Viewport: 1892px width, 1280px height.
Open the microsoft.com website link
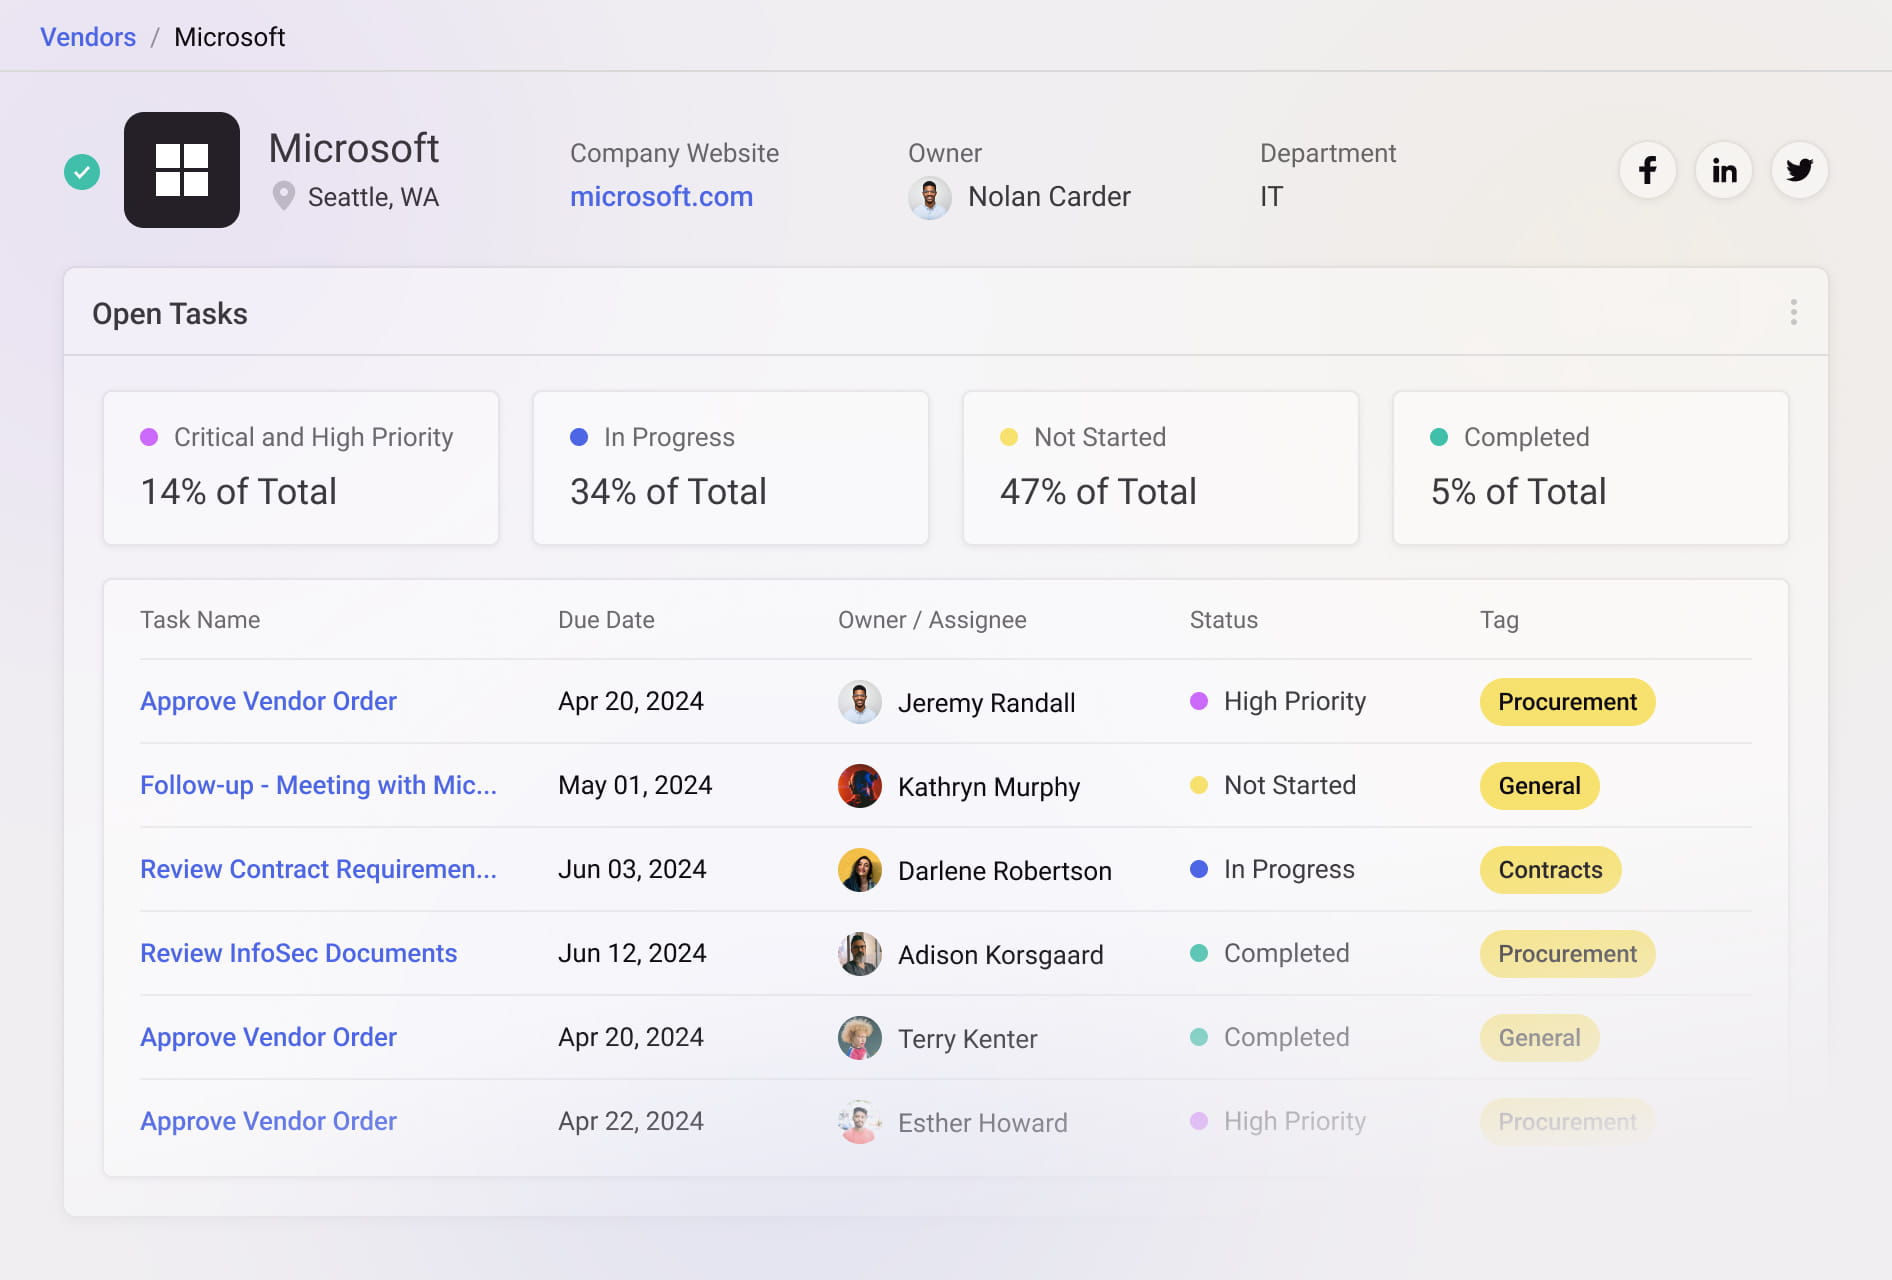click(661, 197)
